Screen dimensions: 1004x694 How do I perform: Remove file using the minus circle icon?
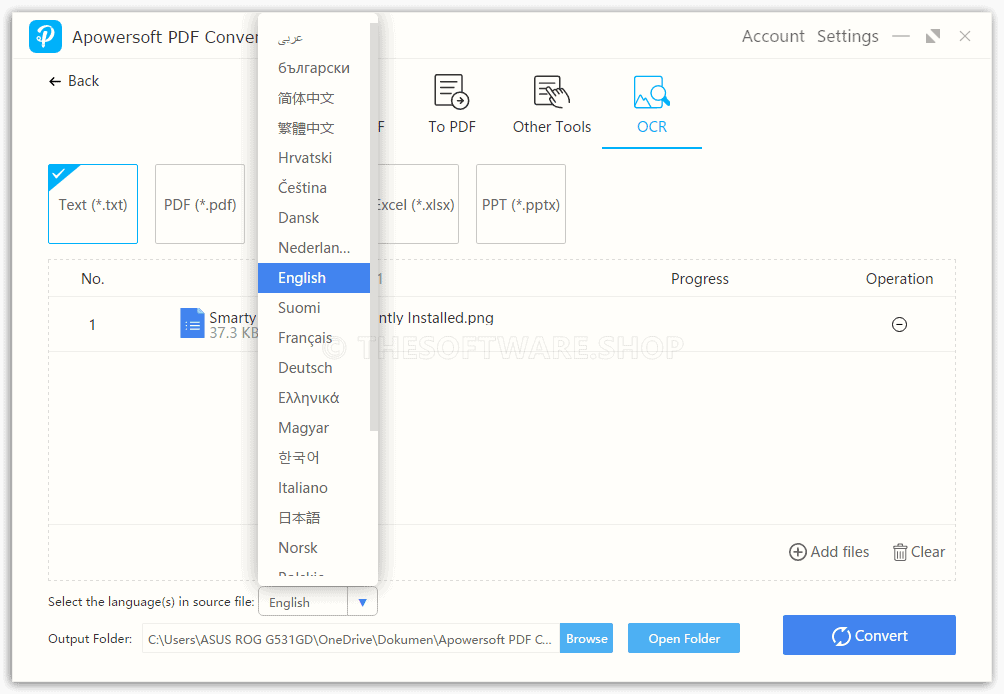(899, 325)
